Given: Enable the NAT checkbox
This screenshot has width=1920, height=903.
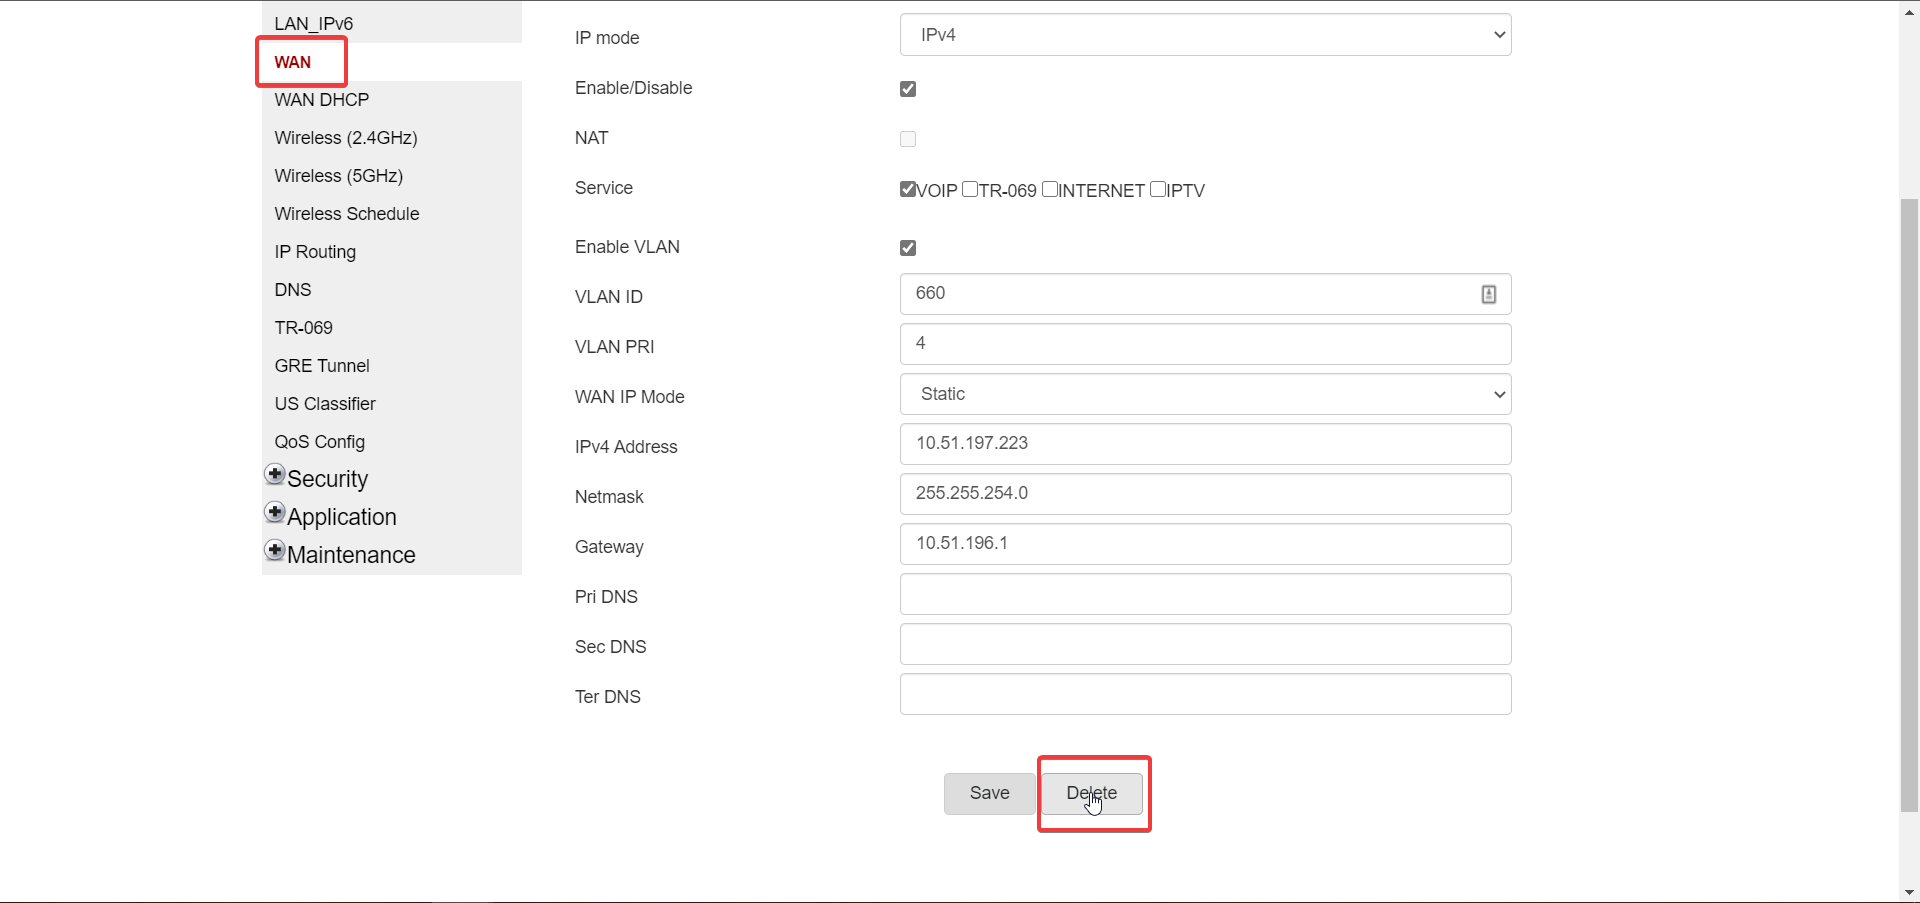Looking at the screenshot, I should click(x=908, y=139).
